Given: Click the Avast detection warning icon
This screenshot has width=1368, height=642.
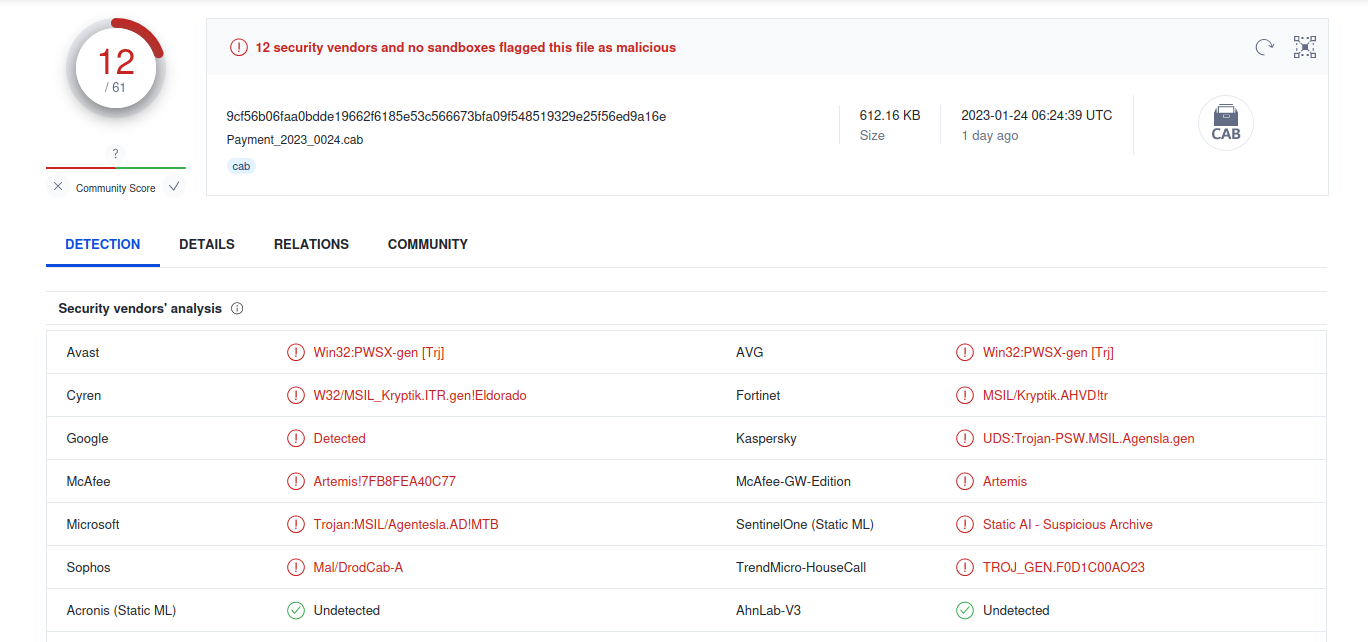Looking at the screenshot, I should (x=296, y=352).
